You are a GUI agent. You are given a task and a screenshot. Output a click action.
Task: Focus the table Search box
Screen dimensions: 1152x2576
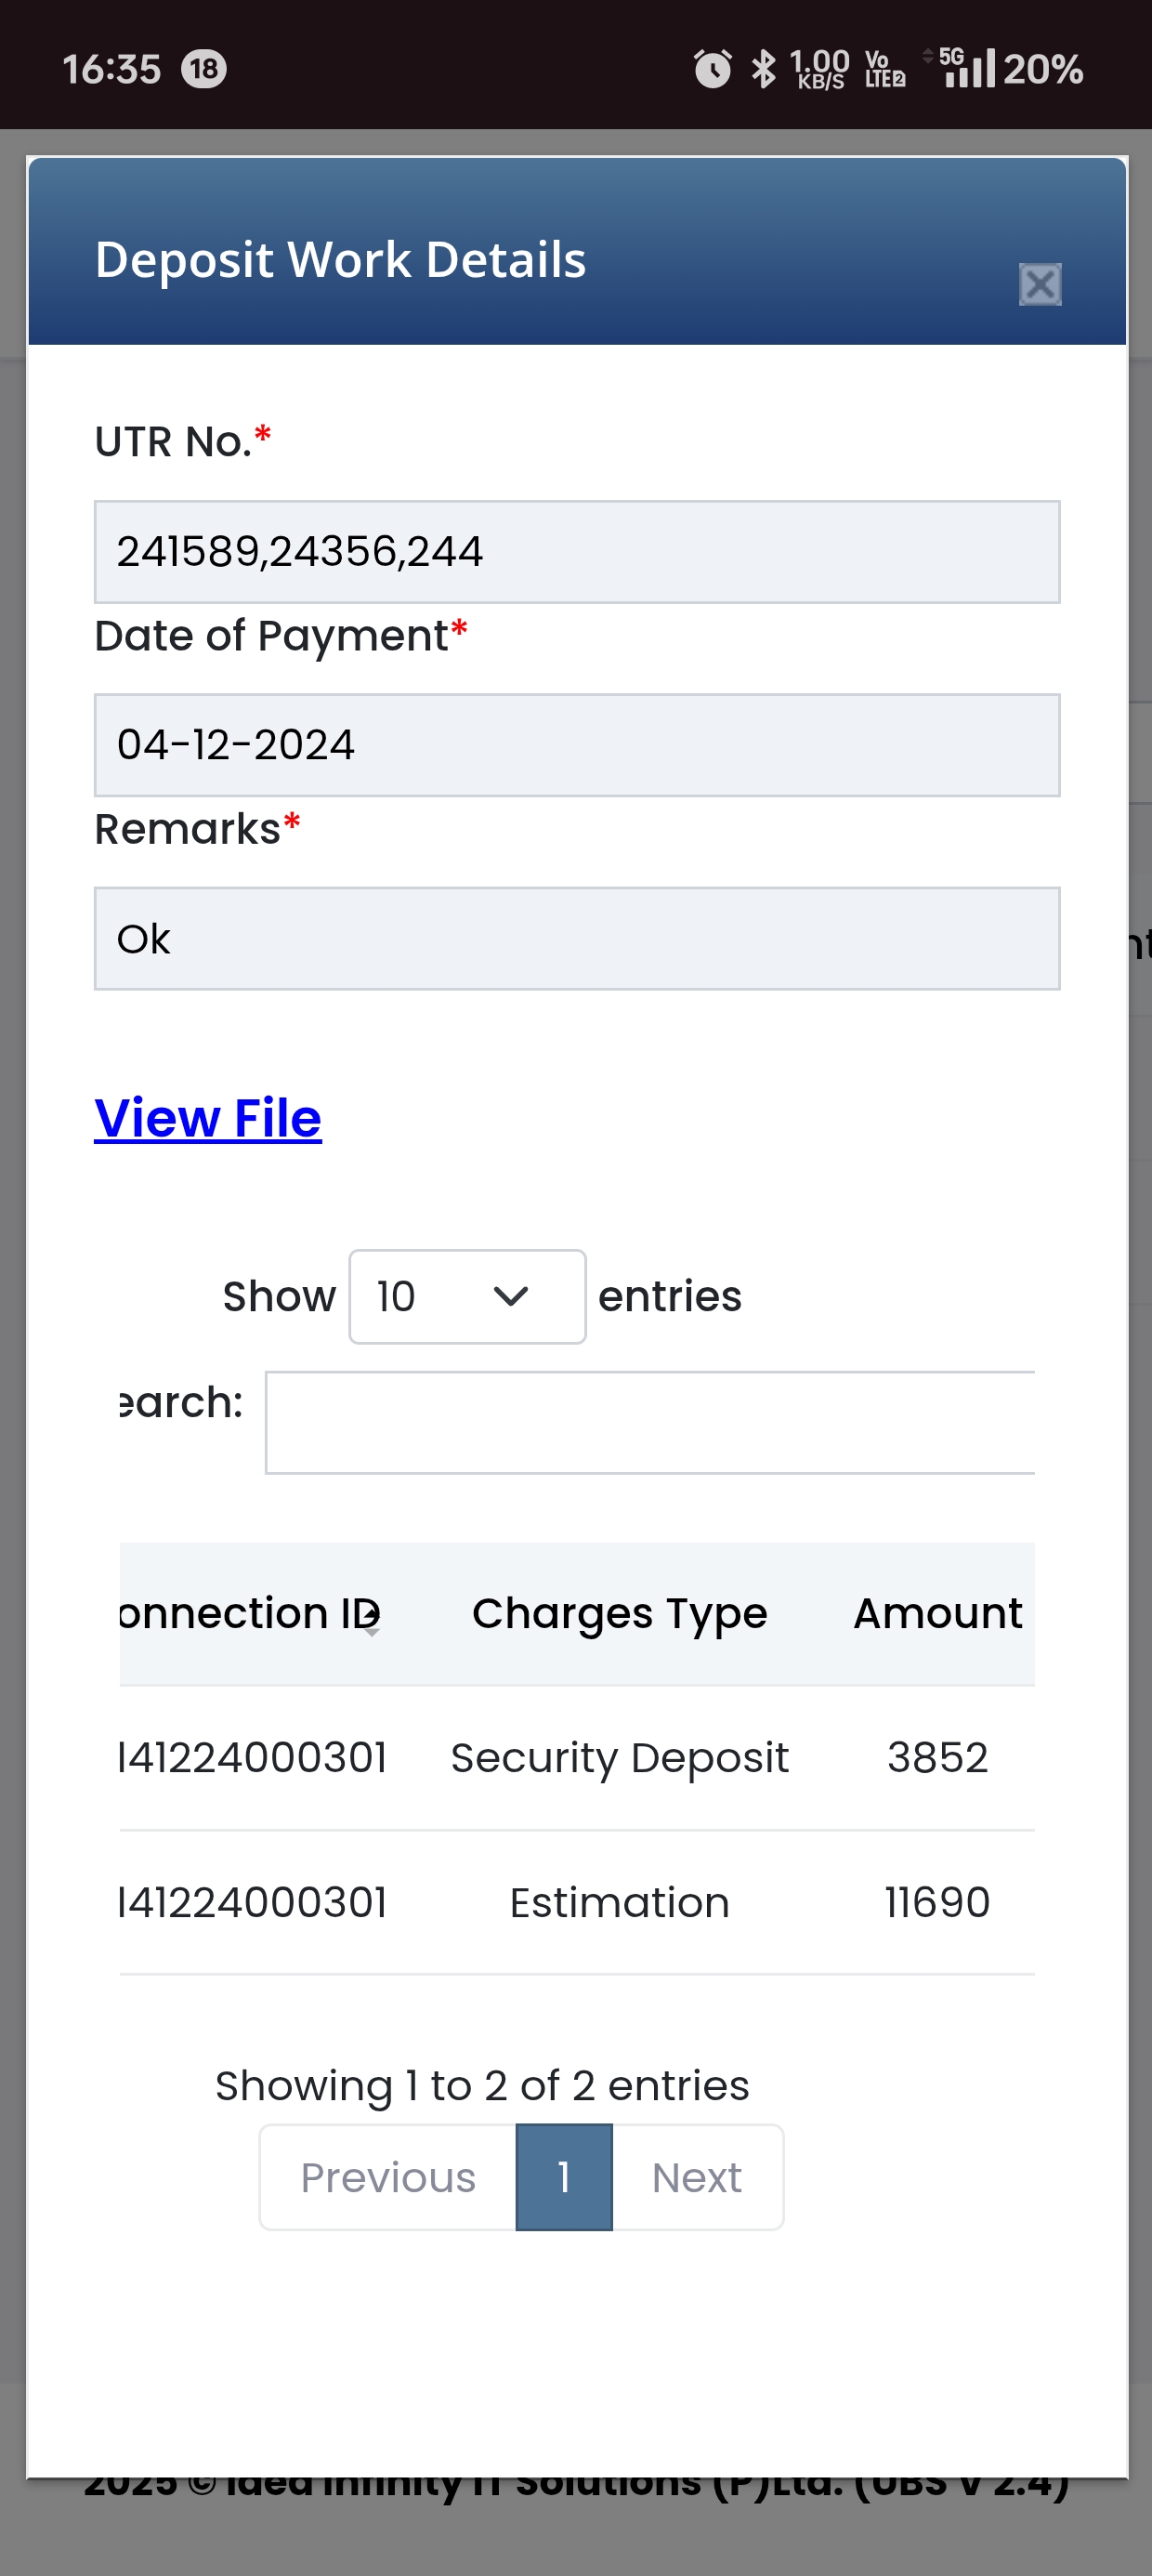click(x=650, y=1423)
